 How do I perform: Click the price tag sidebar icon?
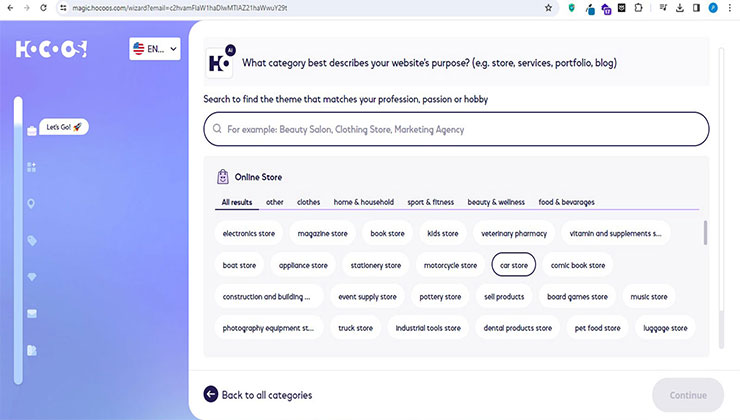click(x=32, y=241)
